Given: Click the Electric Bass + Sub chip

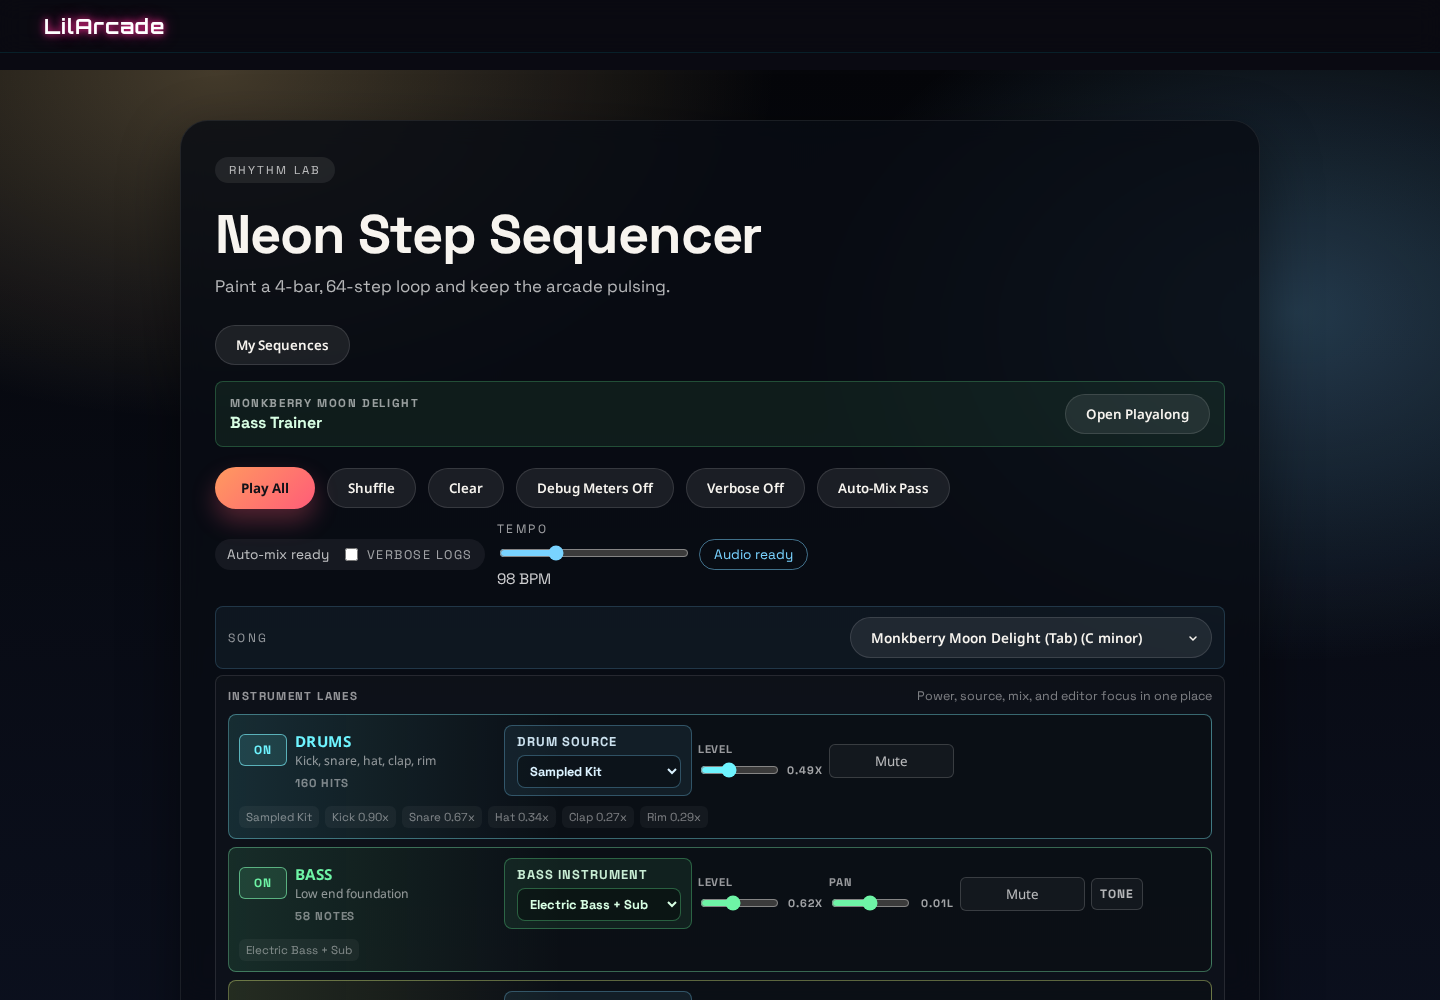Looking at the screenshot, I should (299, 950).
